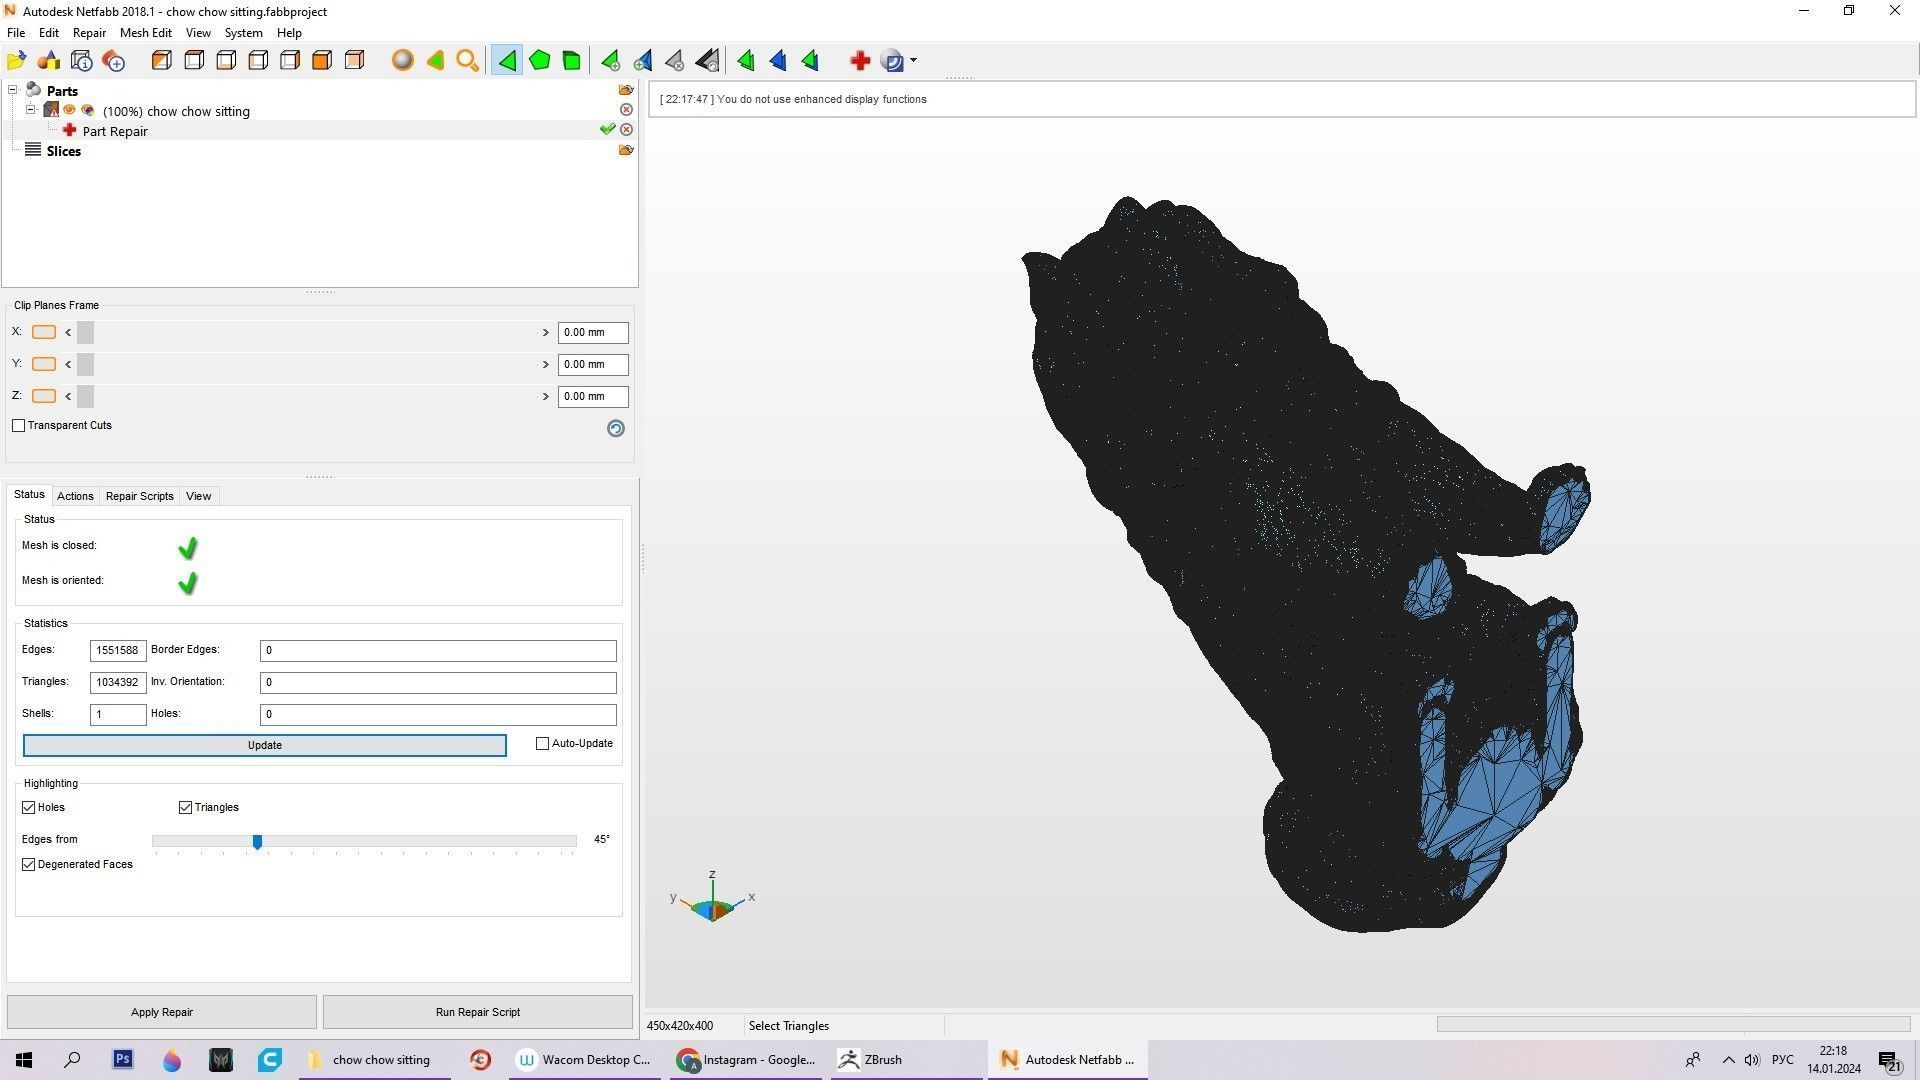Screen dimensions: 1920x1080
Task: Click the red cross Repair toolbar icon
Action: coord(859,61)
